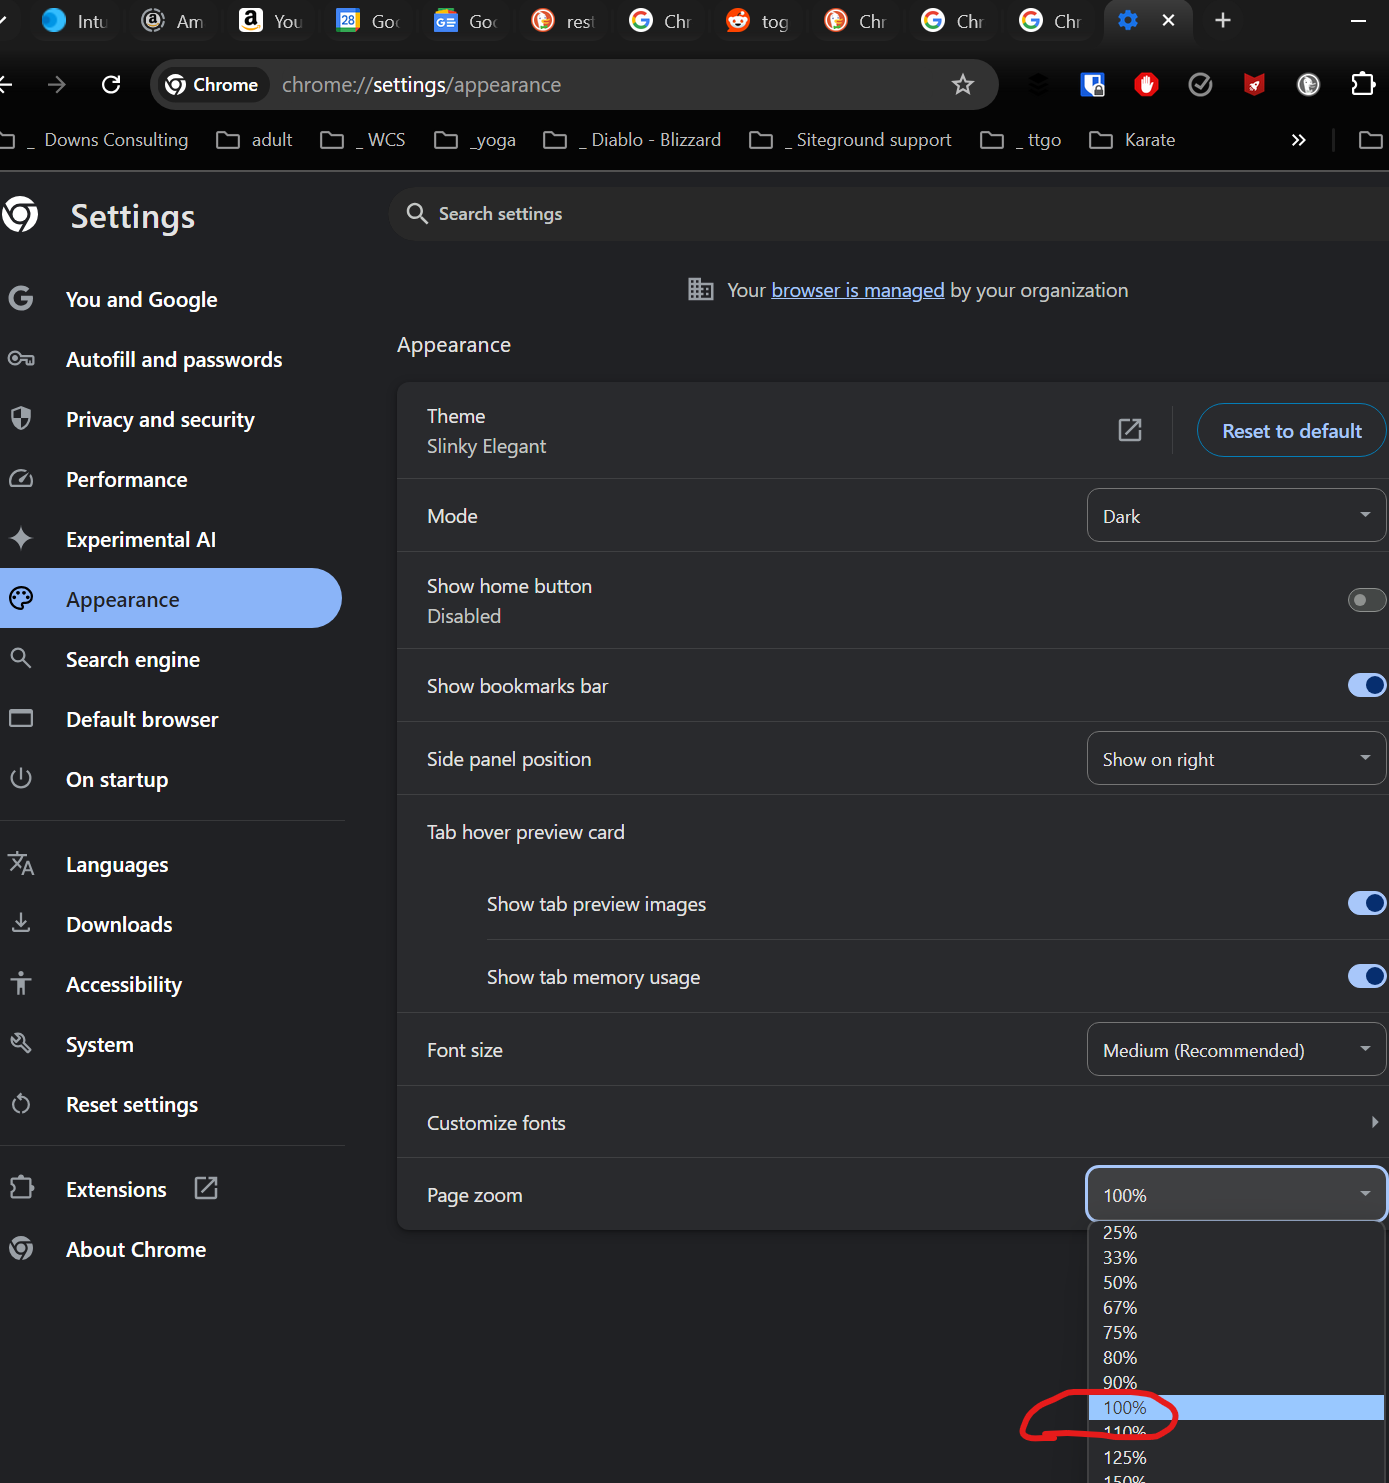The image size is (1389, 1483).
Task: Expand the Side panel position dropdown
Action: [x=1235, y=759]
